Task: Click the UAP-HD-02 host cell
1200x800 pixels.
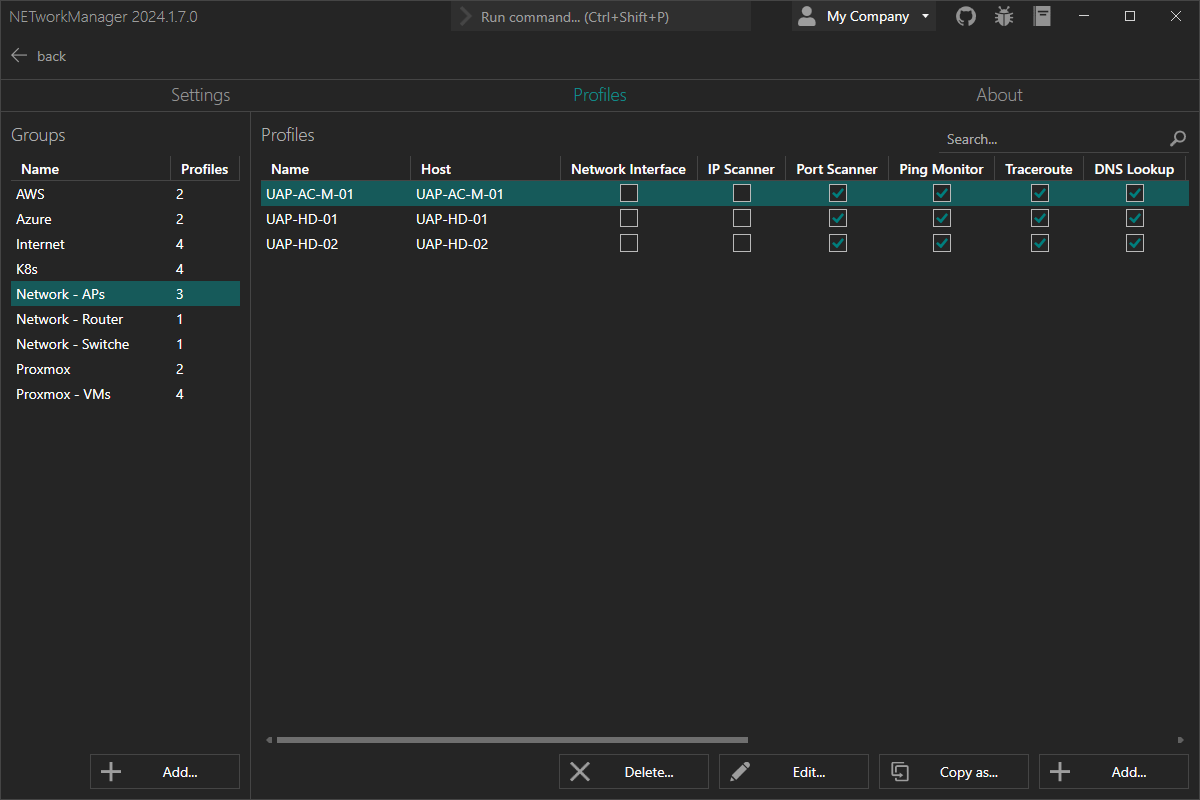Action: click(485, 244)
